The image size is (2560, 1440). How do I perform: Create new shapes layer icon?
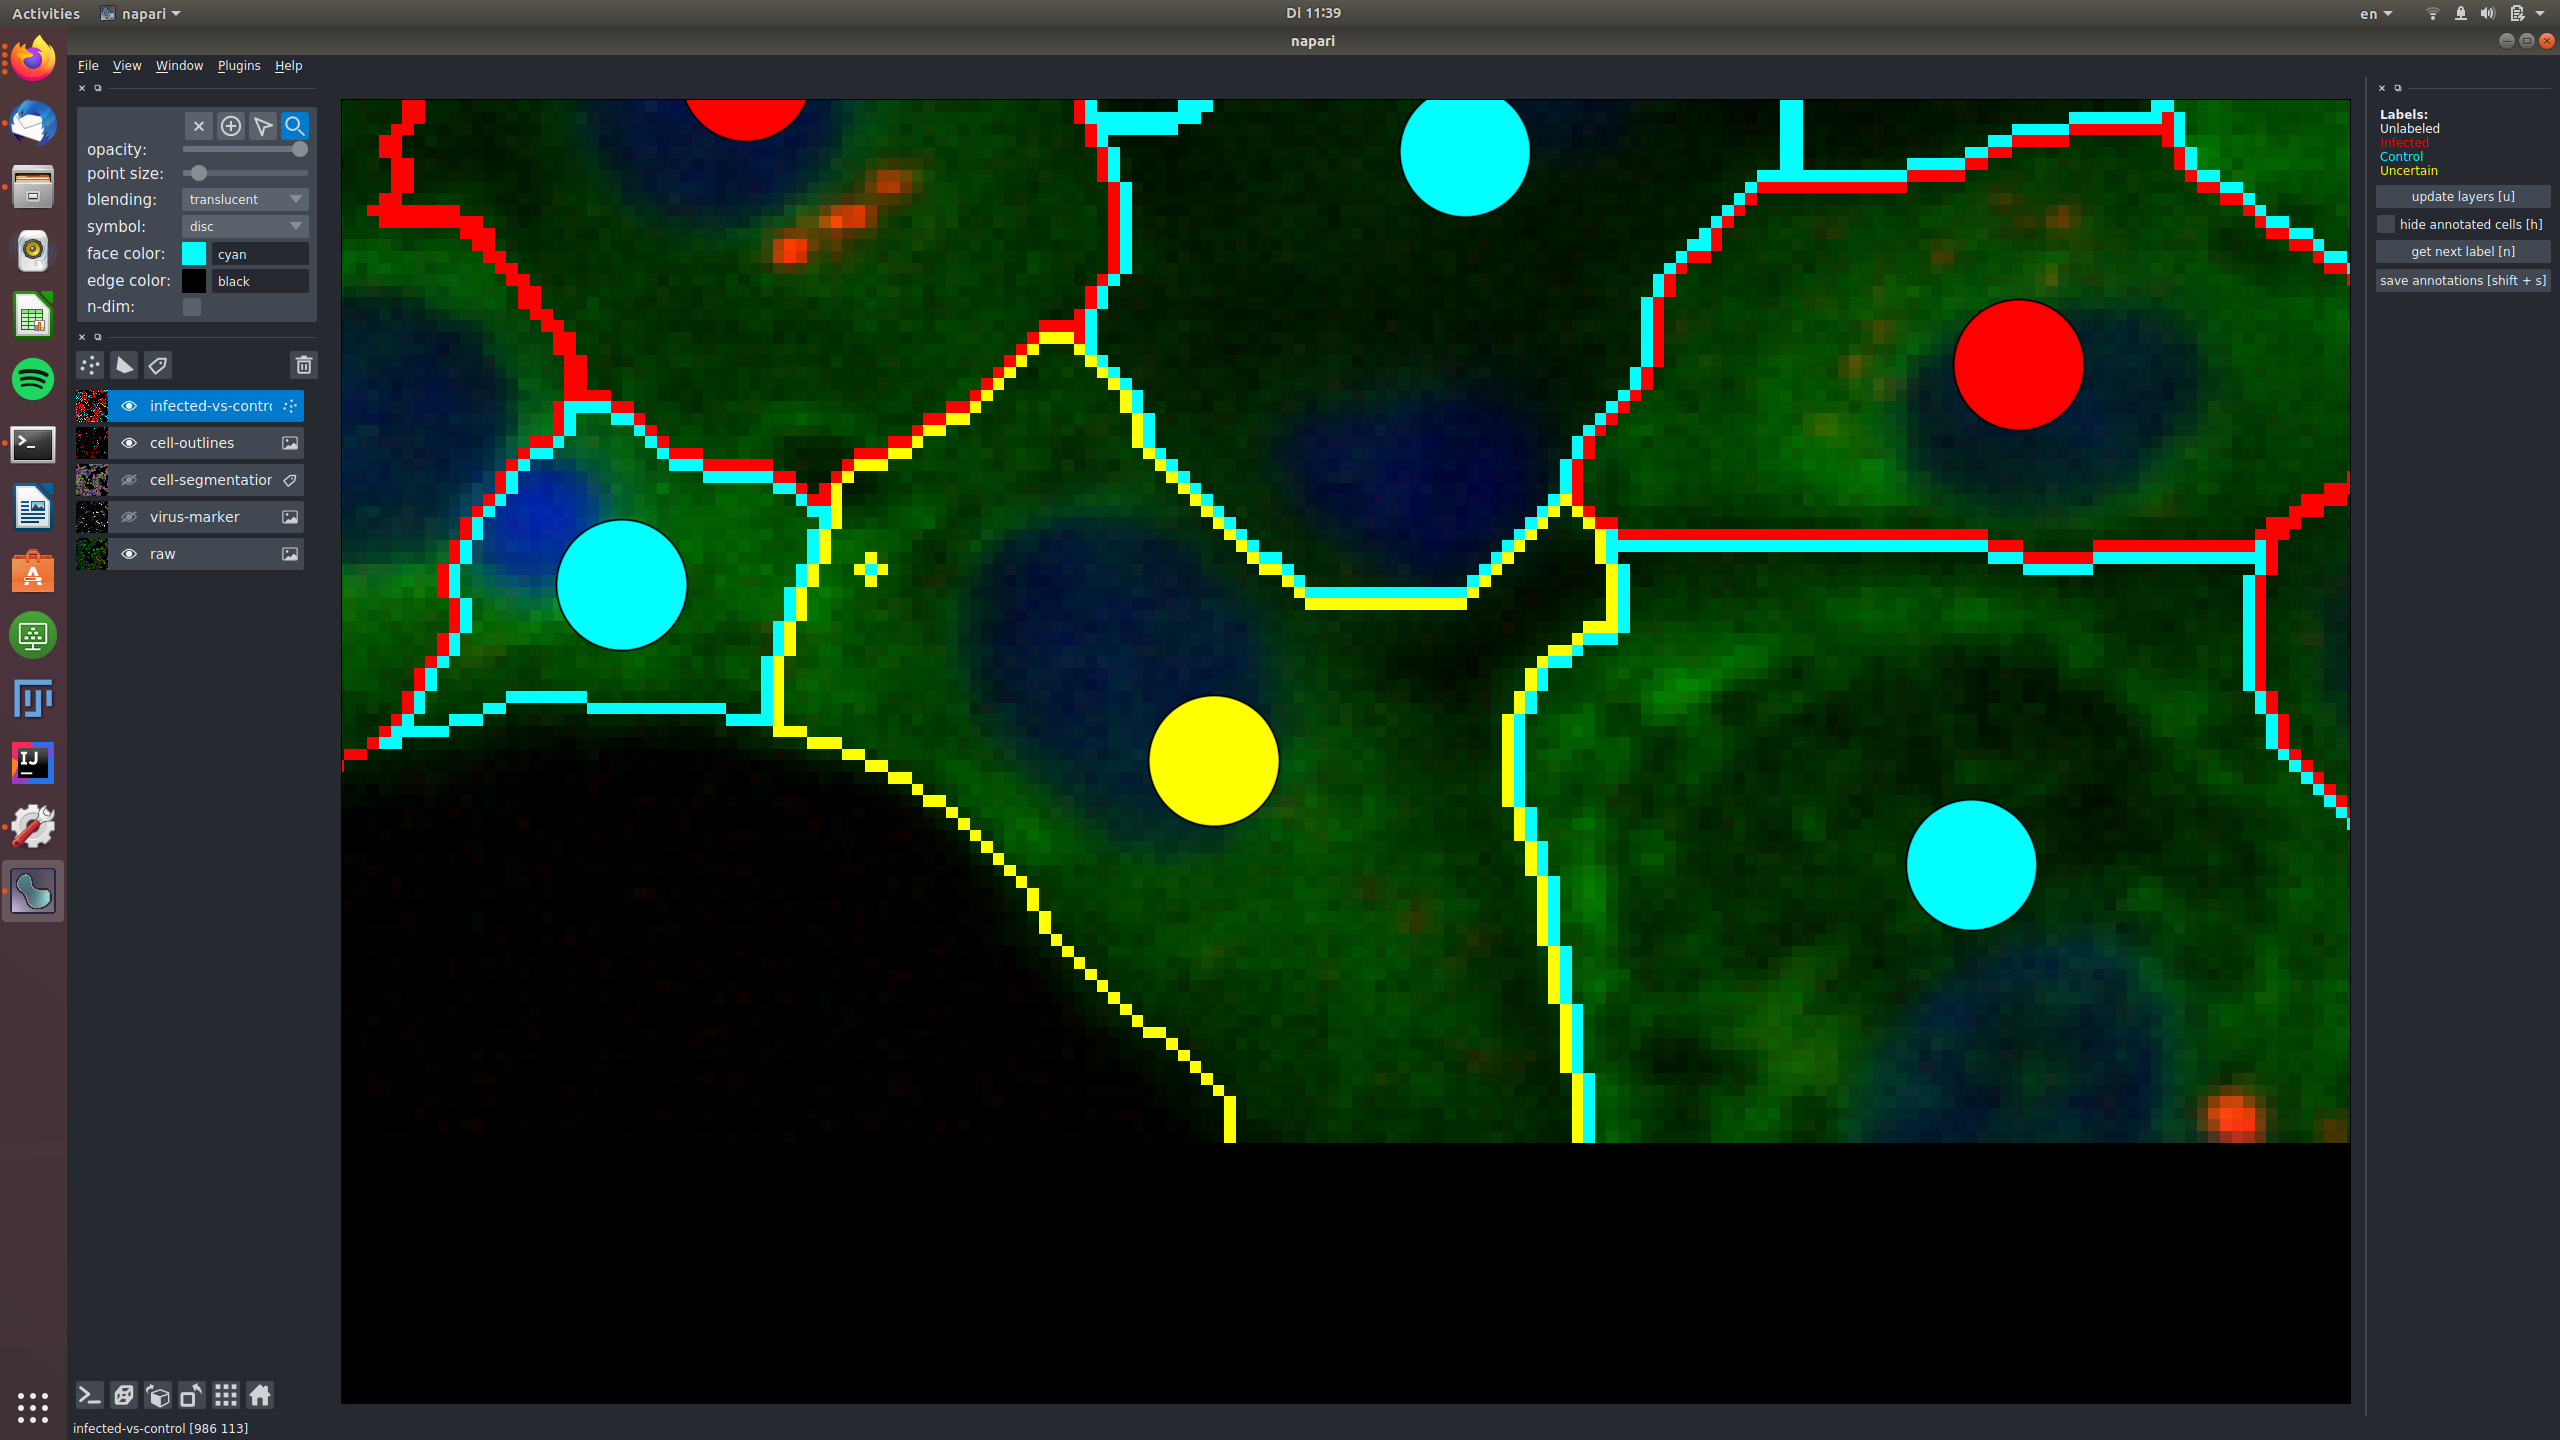124,365
